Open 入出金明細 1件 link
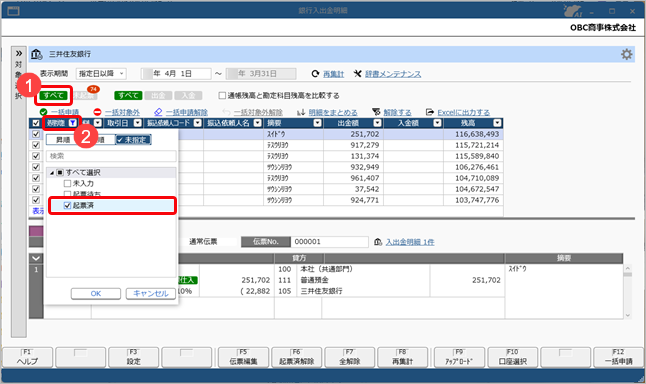This screenshot has height=384, width=646. pos(410,242)
